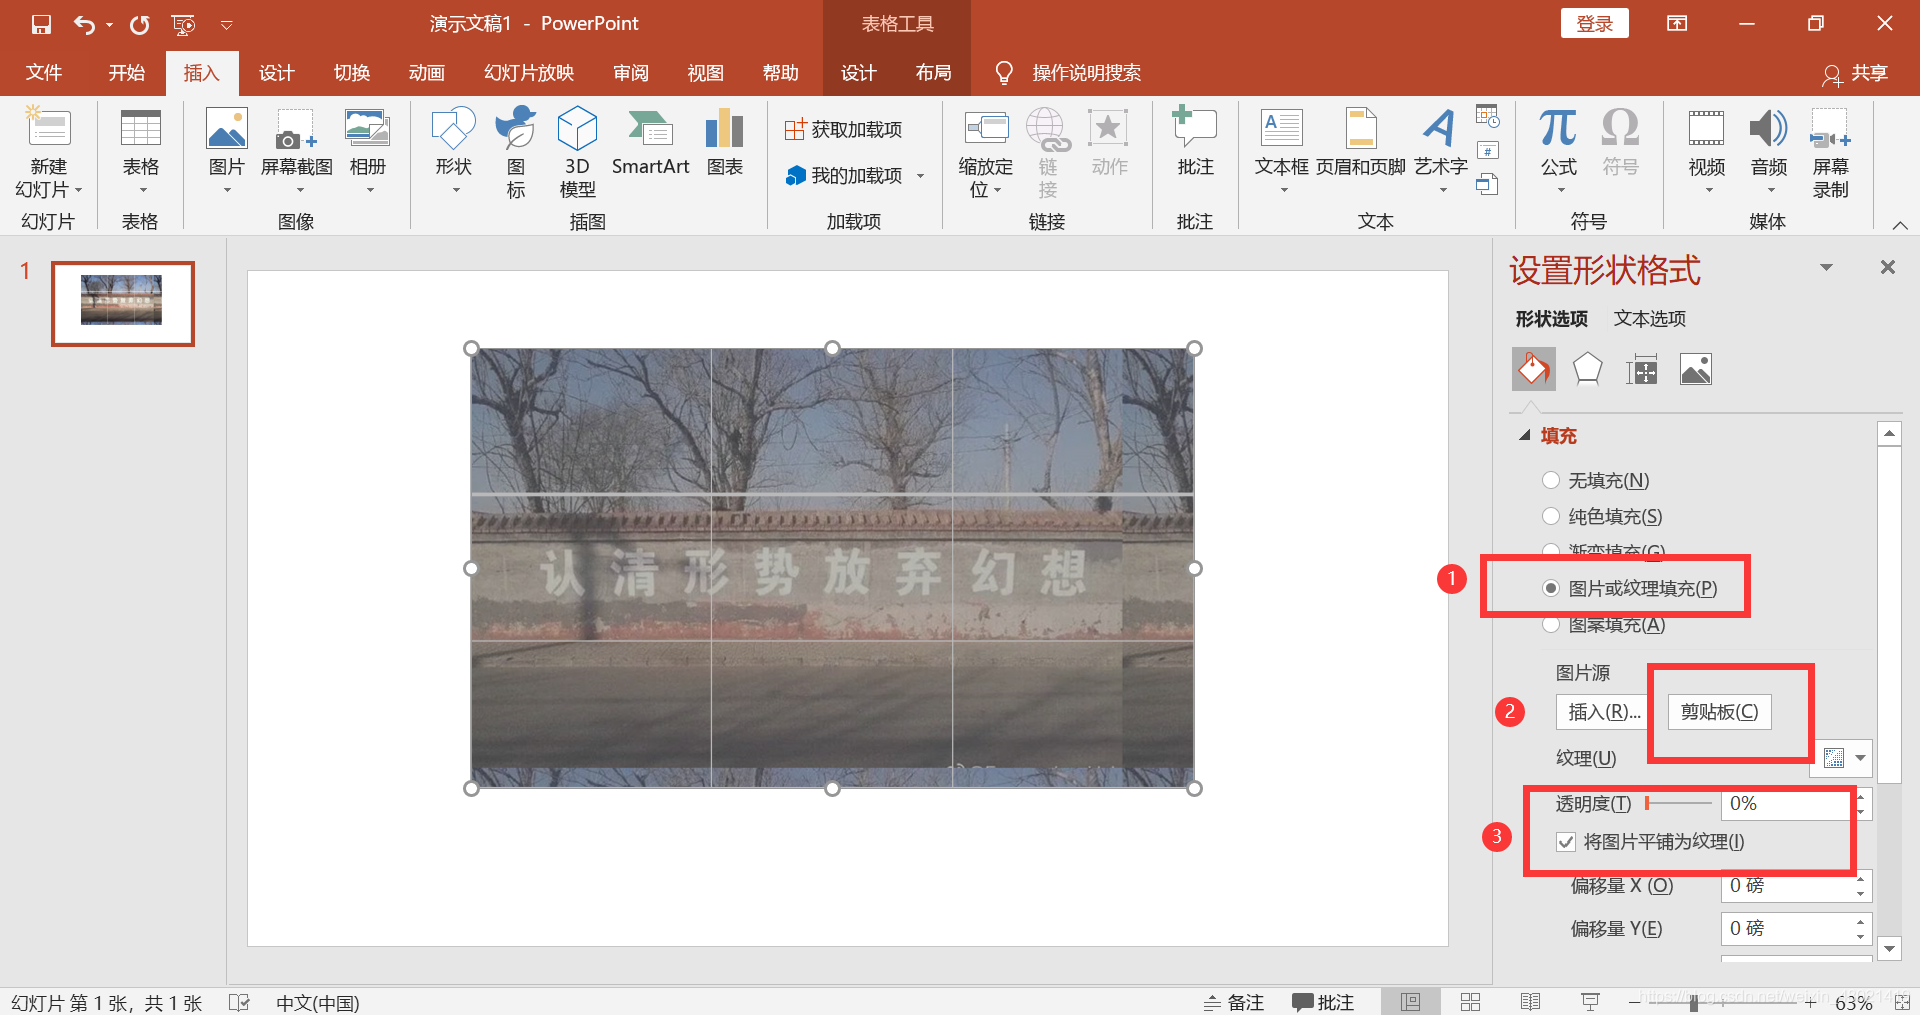
Task: Open the table tools 布局 (Layout) tab
Action: [x=933, y=72]
